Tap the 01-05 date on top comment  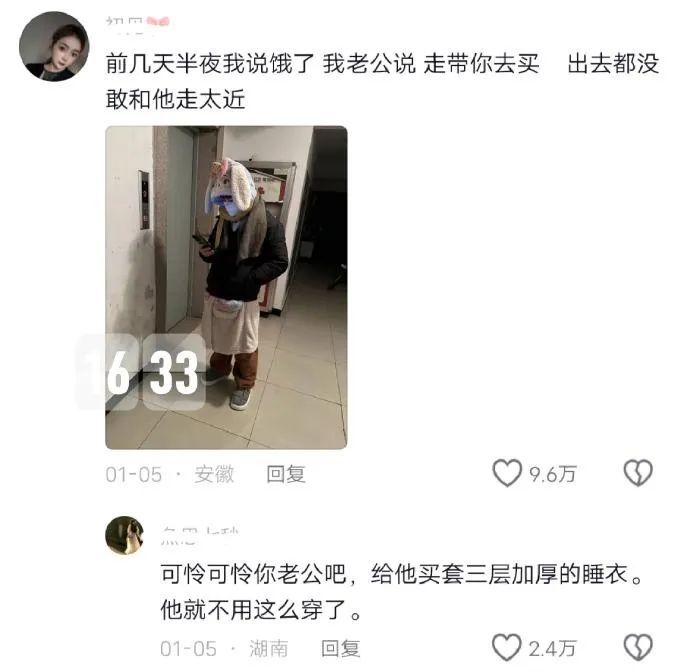point(134,474)
